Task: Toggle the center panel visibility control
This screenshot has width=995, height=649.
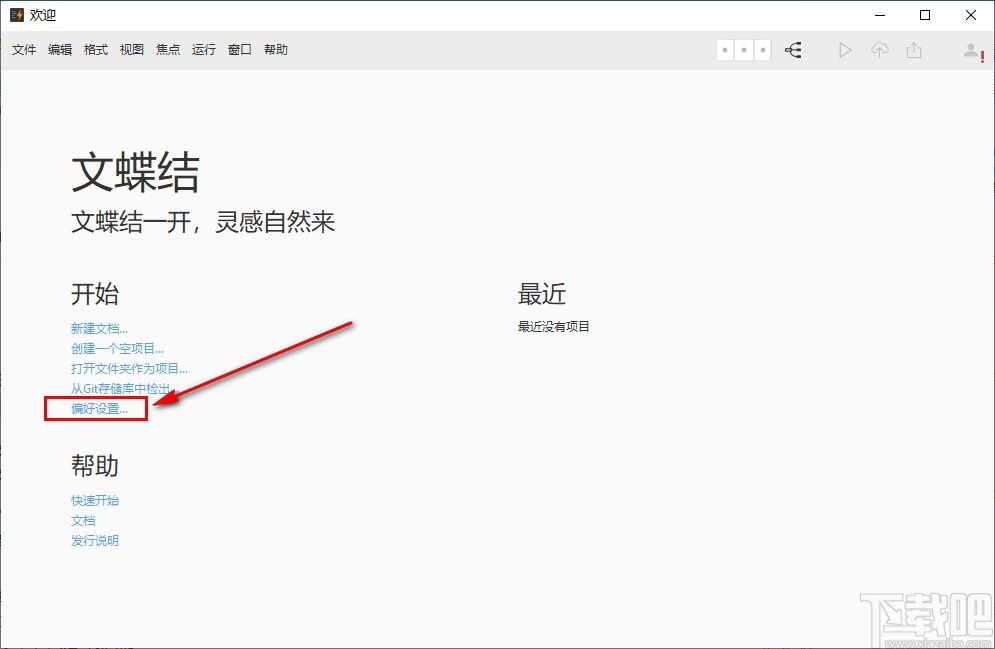Action: pyautogui.click(x=744, y=49)
